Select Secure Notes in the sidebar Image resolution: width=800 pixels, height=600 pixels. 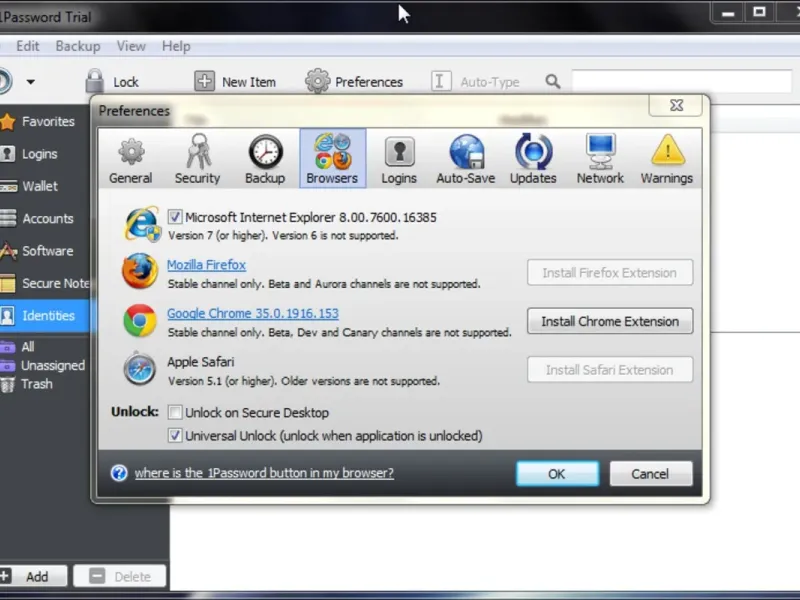coord(45,283)
